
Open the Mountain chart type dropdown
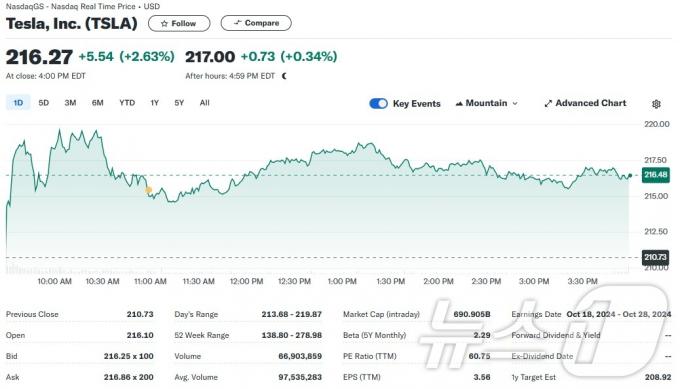coord(486,103)
